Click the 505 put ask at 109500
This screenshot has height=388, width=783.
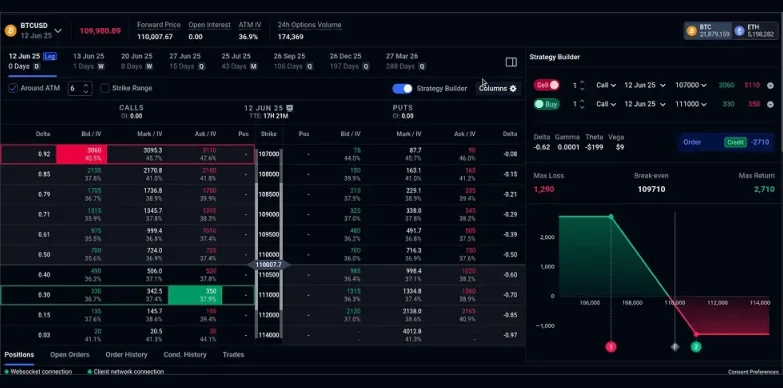470,231
